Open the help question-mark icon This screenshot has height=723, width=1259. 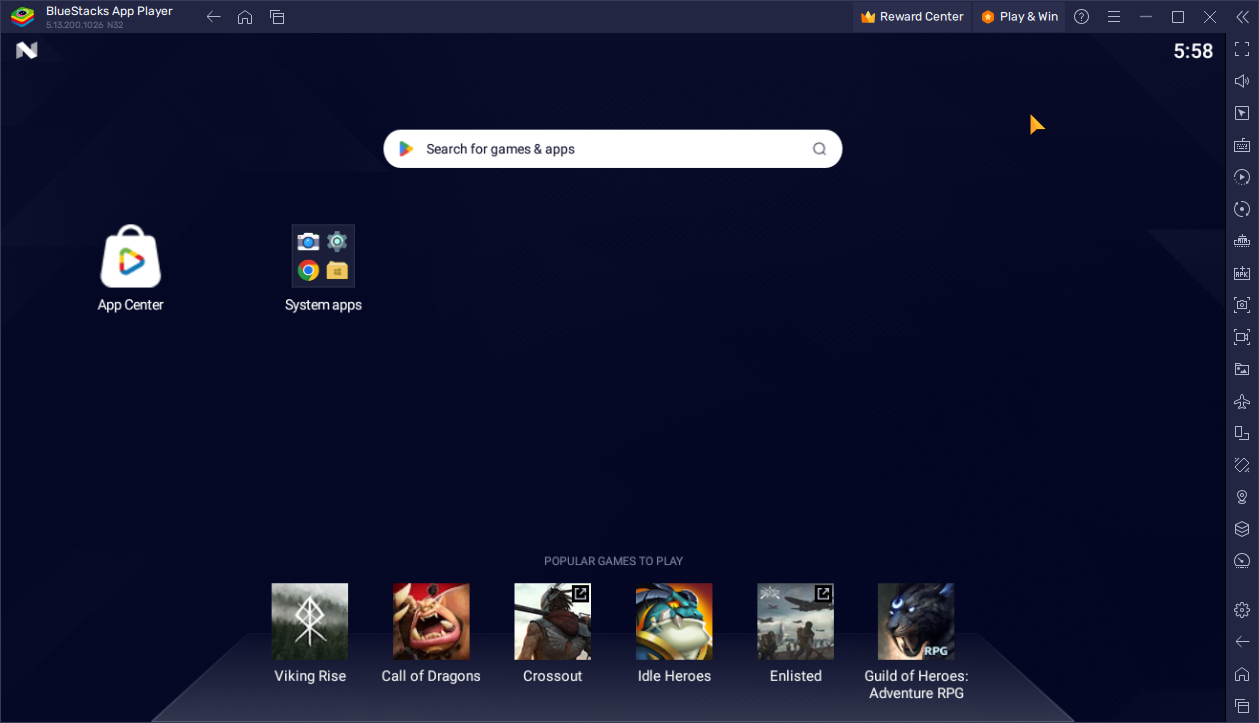[x=1081, y=17]
